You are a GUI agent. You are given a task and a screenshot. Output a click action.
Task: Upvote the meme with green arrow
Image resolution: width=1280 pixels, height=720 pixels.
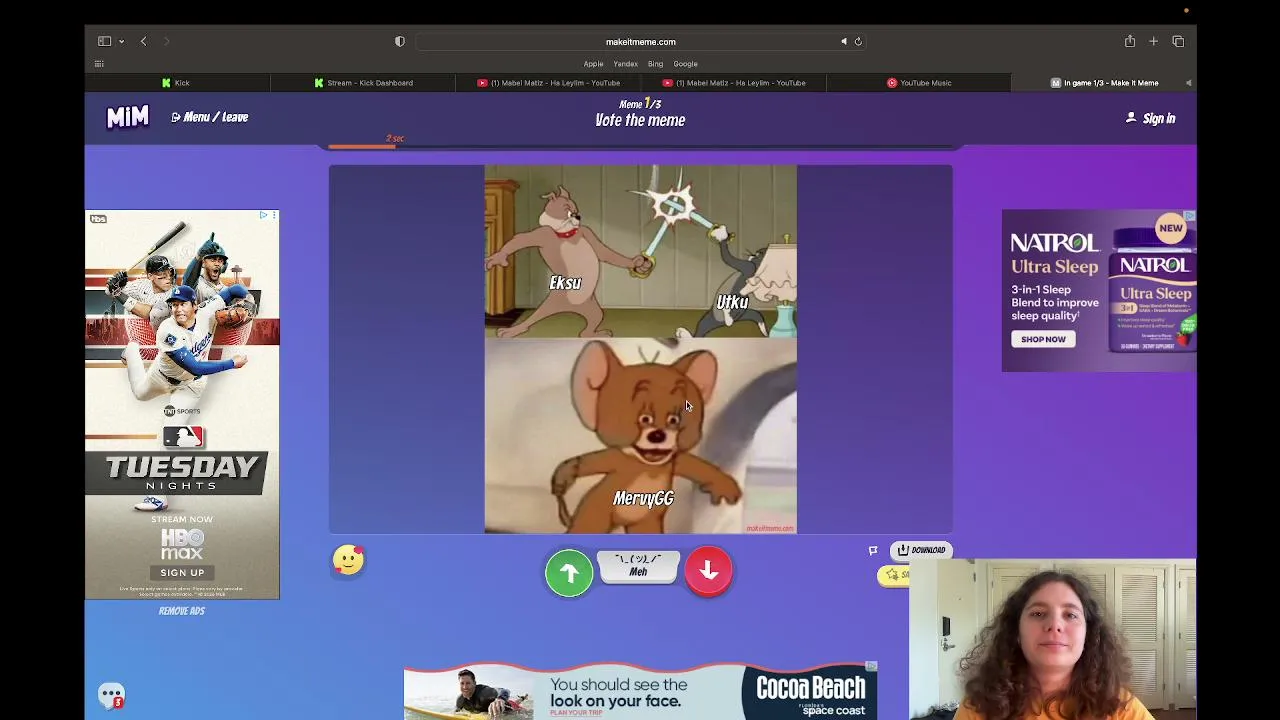coord(569,572)
